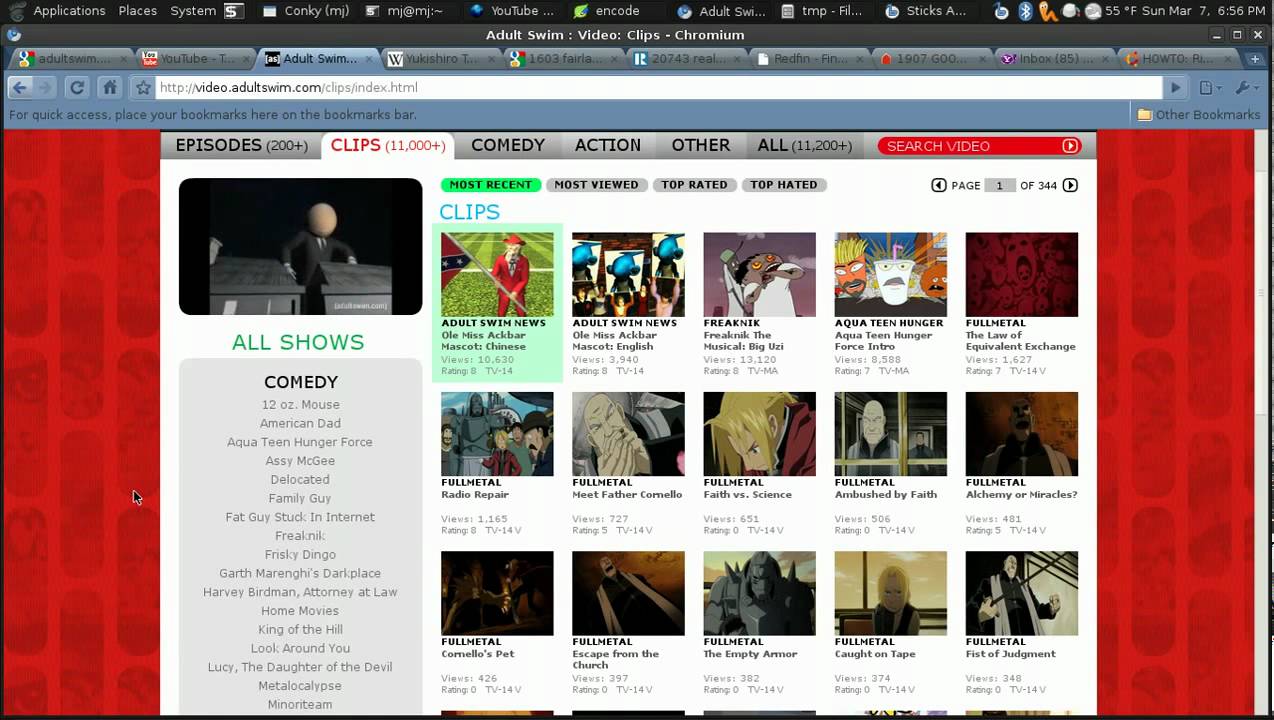Open the Freaknik Big Uzi clip thumbnail

(x=759, y=275)
